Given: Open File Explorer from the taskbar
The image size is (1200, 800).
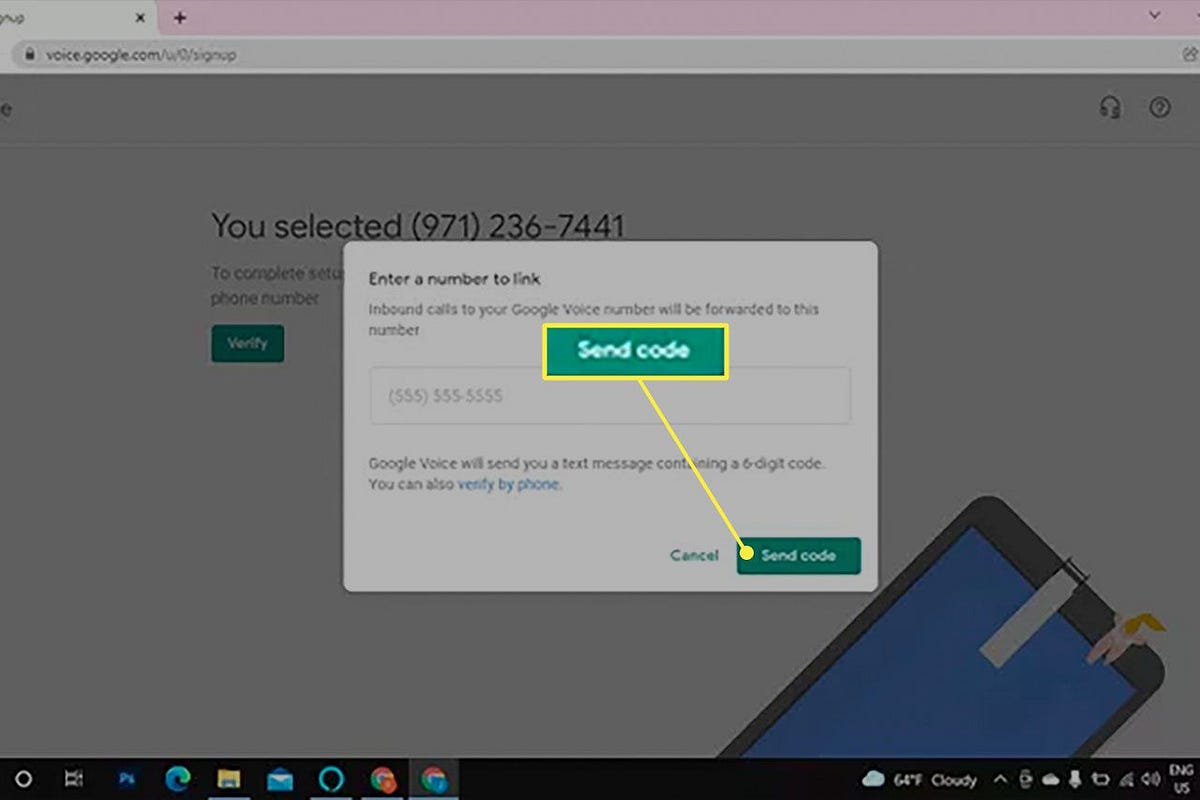Looking at the screenshot, I should pos(229,778).
